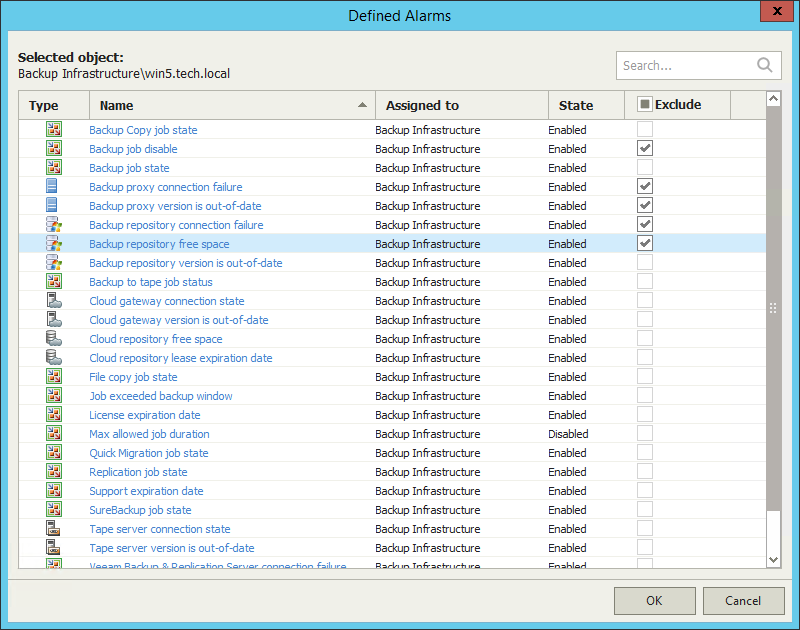Check Exclude for Backup job state
This screenshot has width=800, height=630.
[x=645, y=167]
